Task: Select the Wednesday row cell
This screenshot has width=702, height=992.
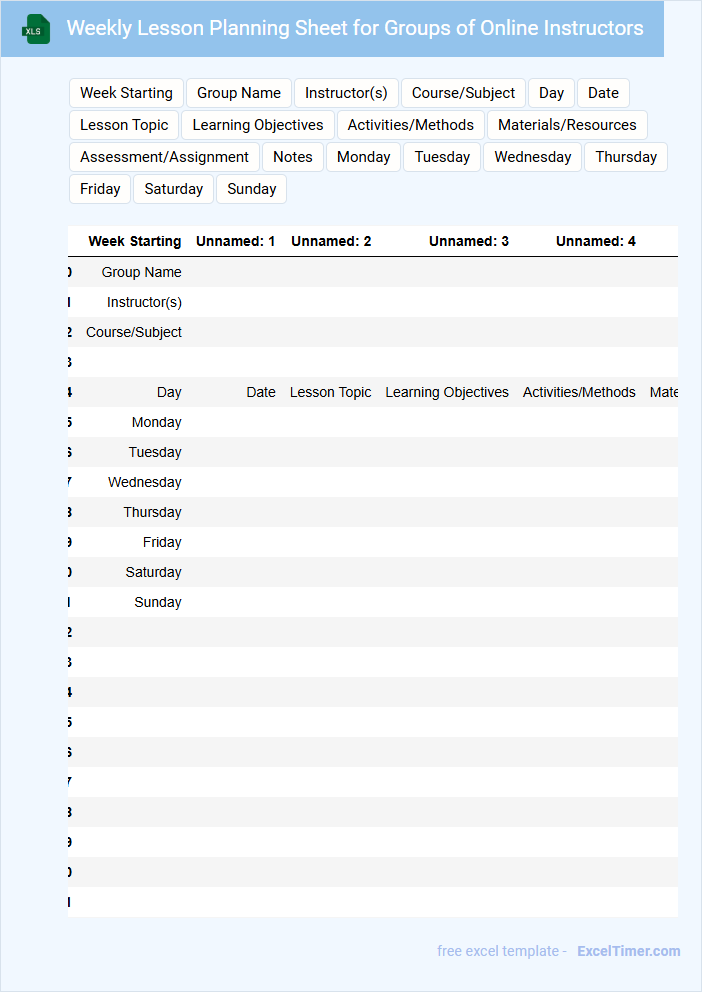Action: [145, 482]
